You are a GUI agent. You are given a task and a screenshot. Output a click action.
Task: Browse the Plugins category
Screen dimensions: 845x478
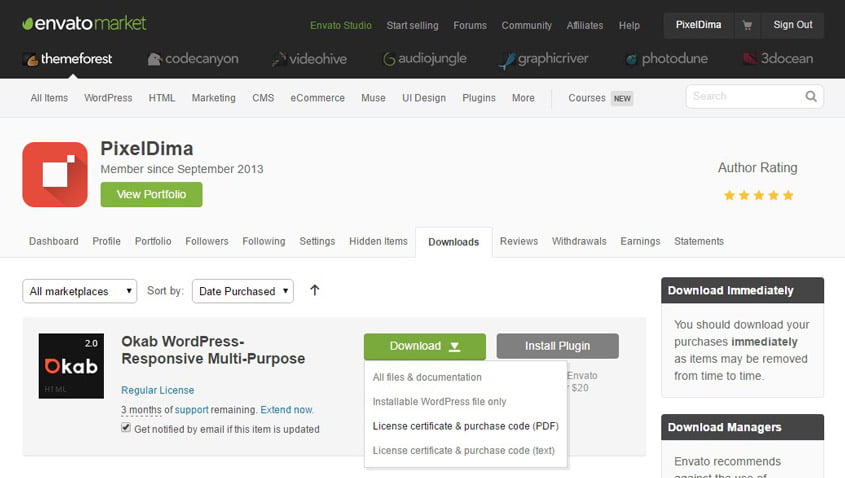coord(479,98)
